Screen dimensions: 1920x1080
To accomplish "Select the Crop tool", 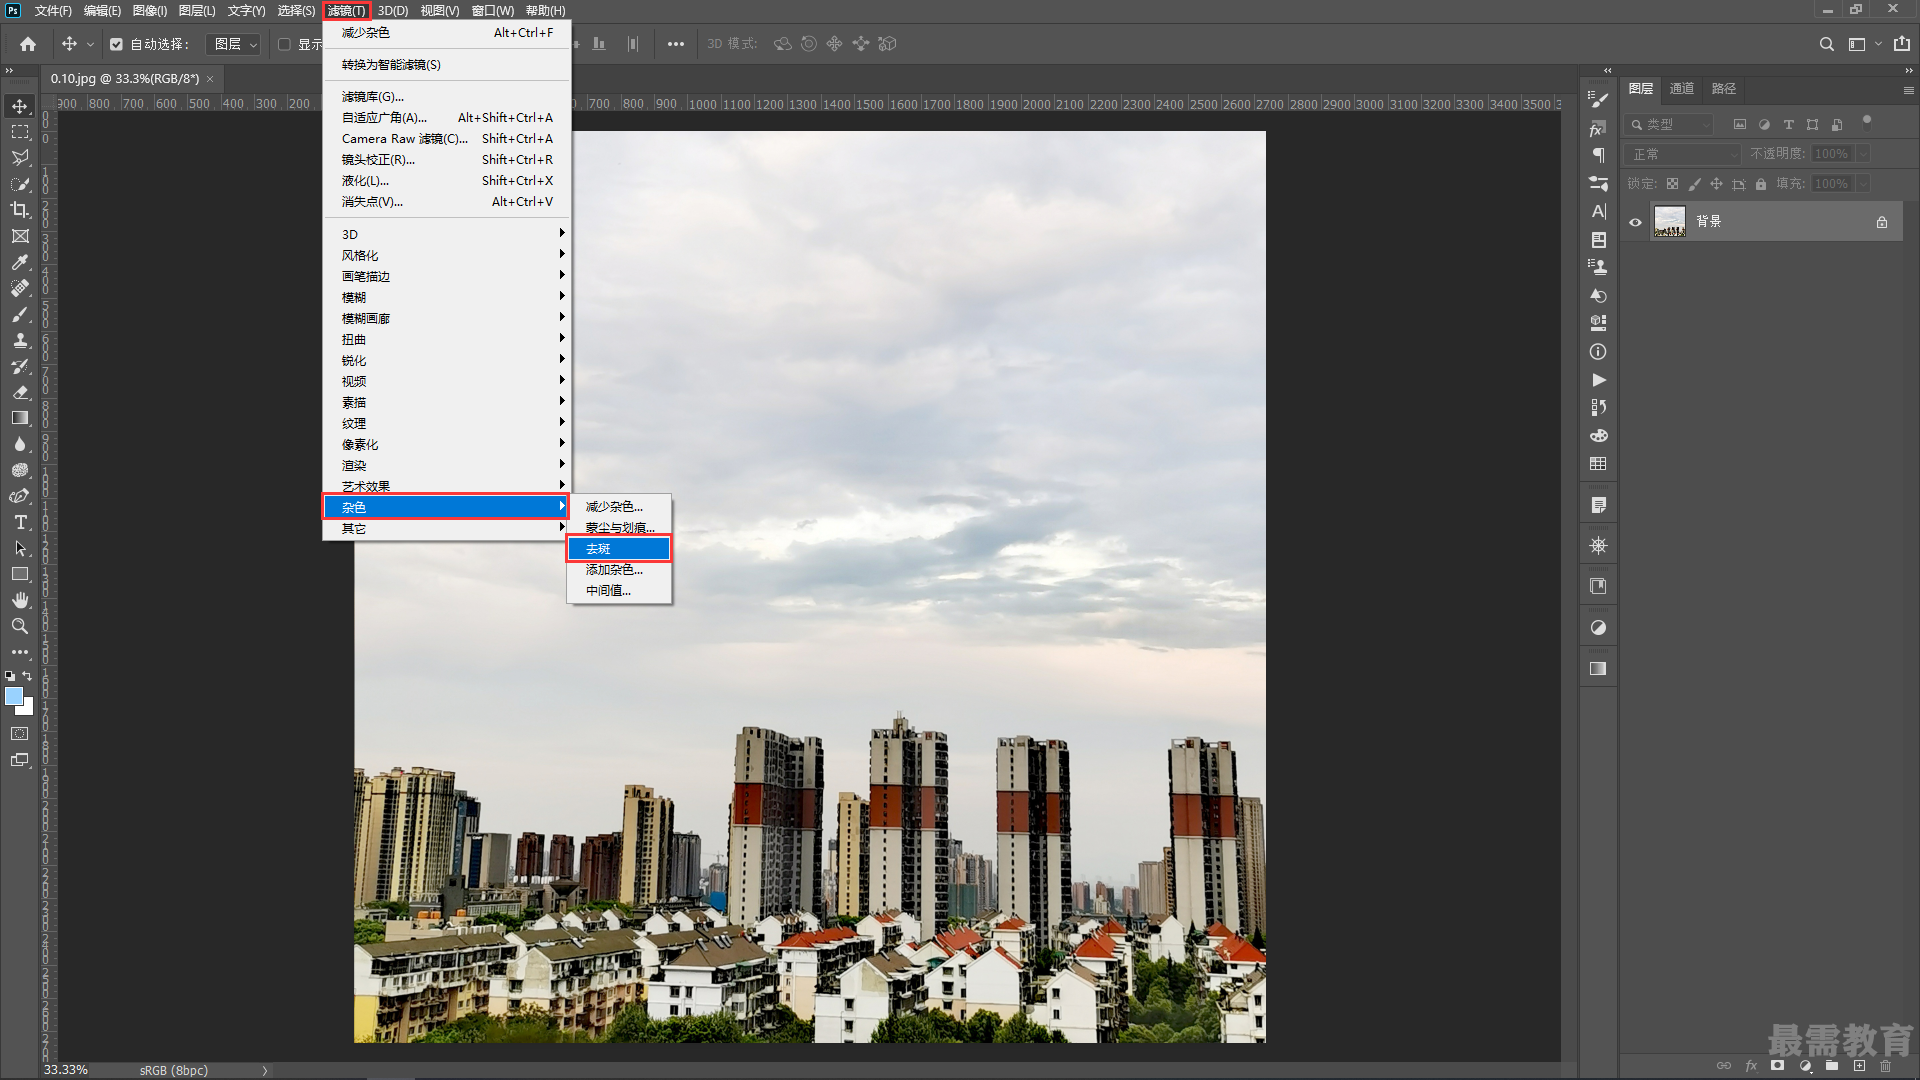I will pyautogui.click(x=20, y=210).
